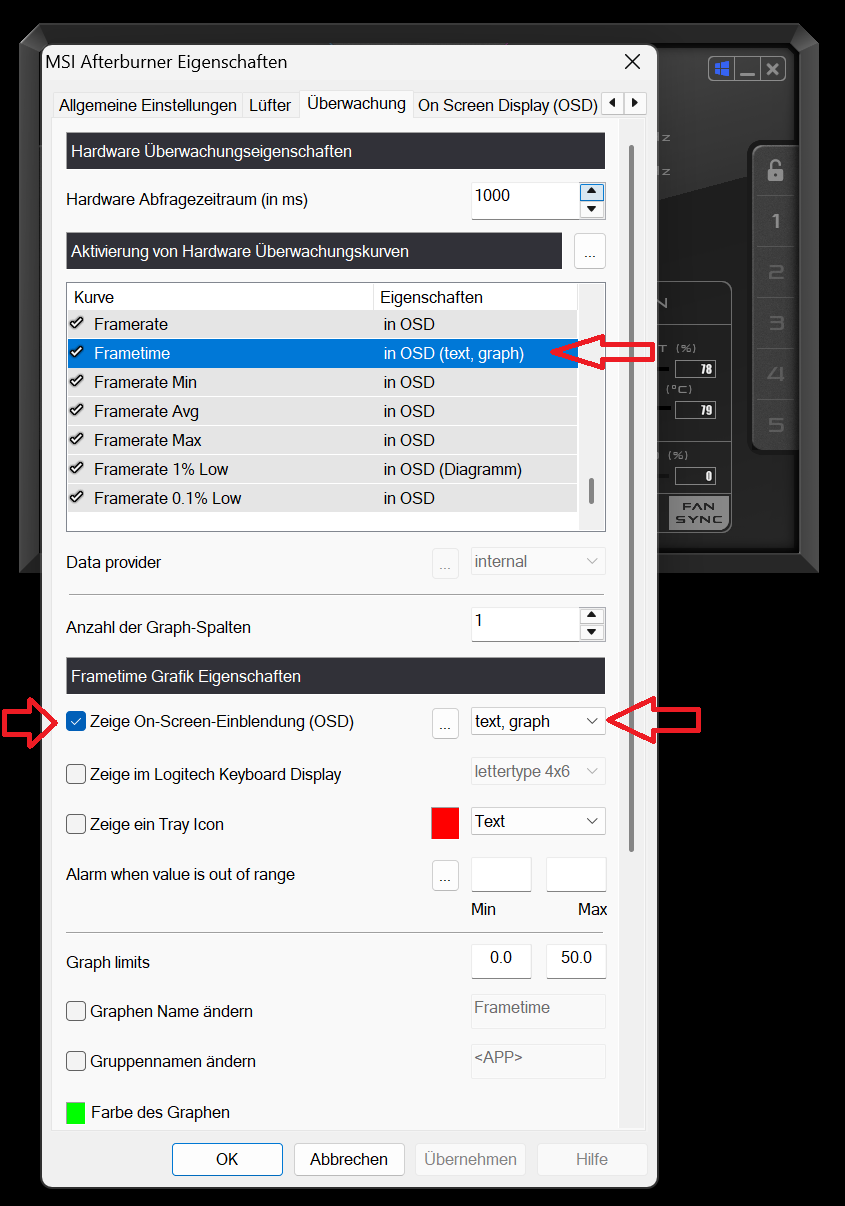Click the Eigenschaften column header
This screenshot has width=845, height=1206.
pyautogui.click(x=476, y=297)
